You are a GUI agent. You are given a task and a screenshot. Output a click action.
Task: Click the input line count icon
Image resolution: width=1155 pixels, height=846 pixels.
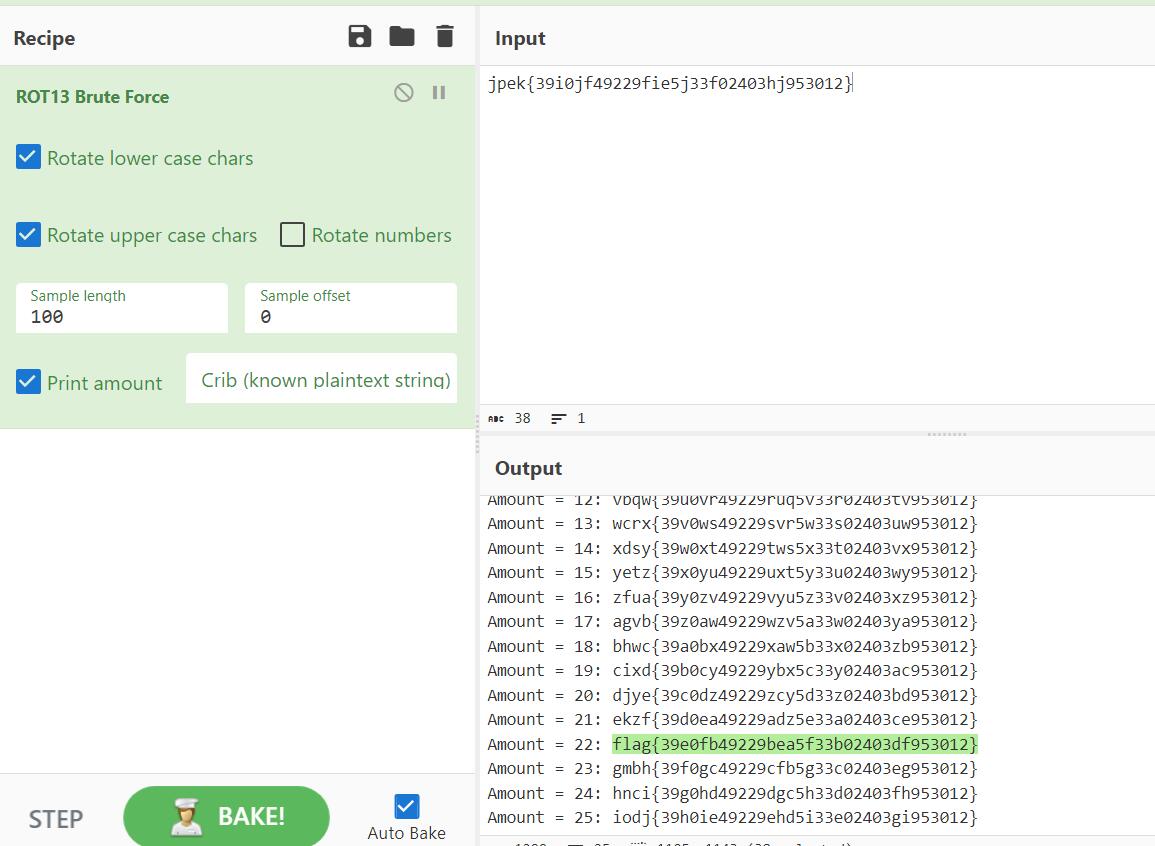pos(559,418)
